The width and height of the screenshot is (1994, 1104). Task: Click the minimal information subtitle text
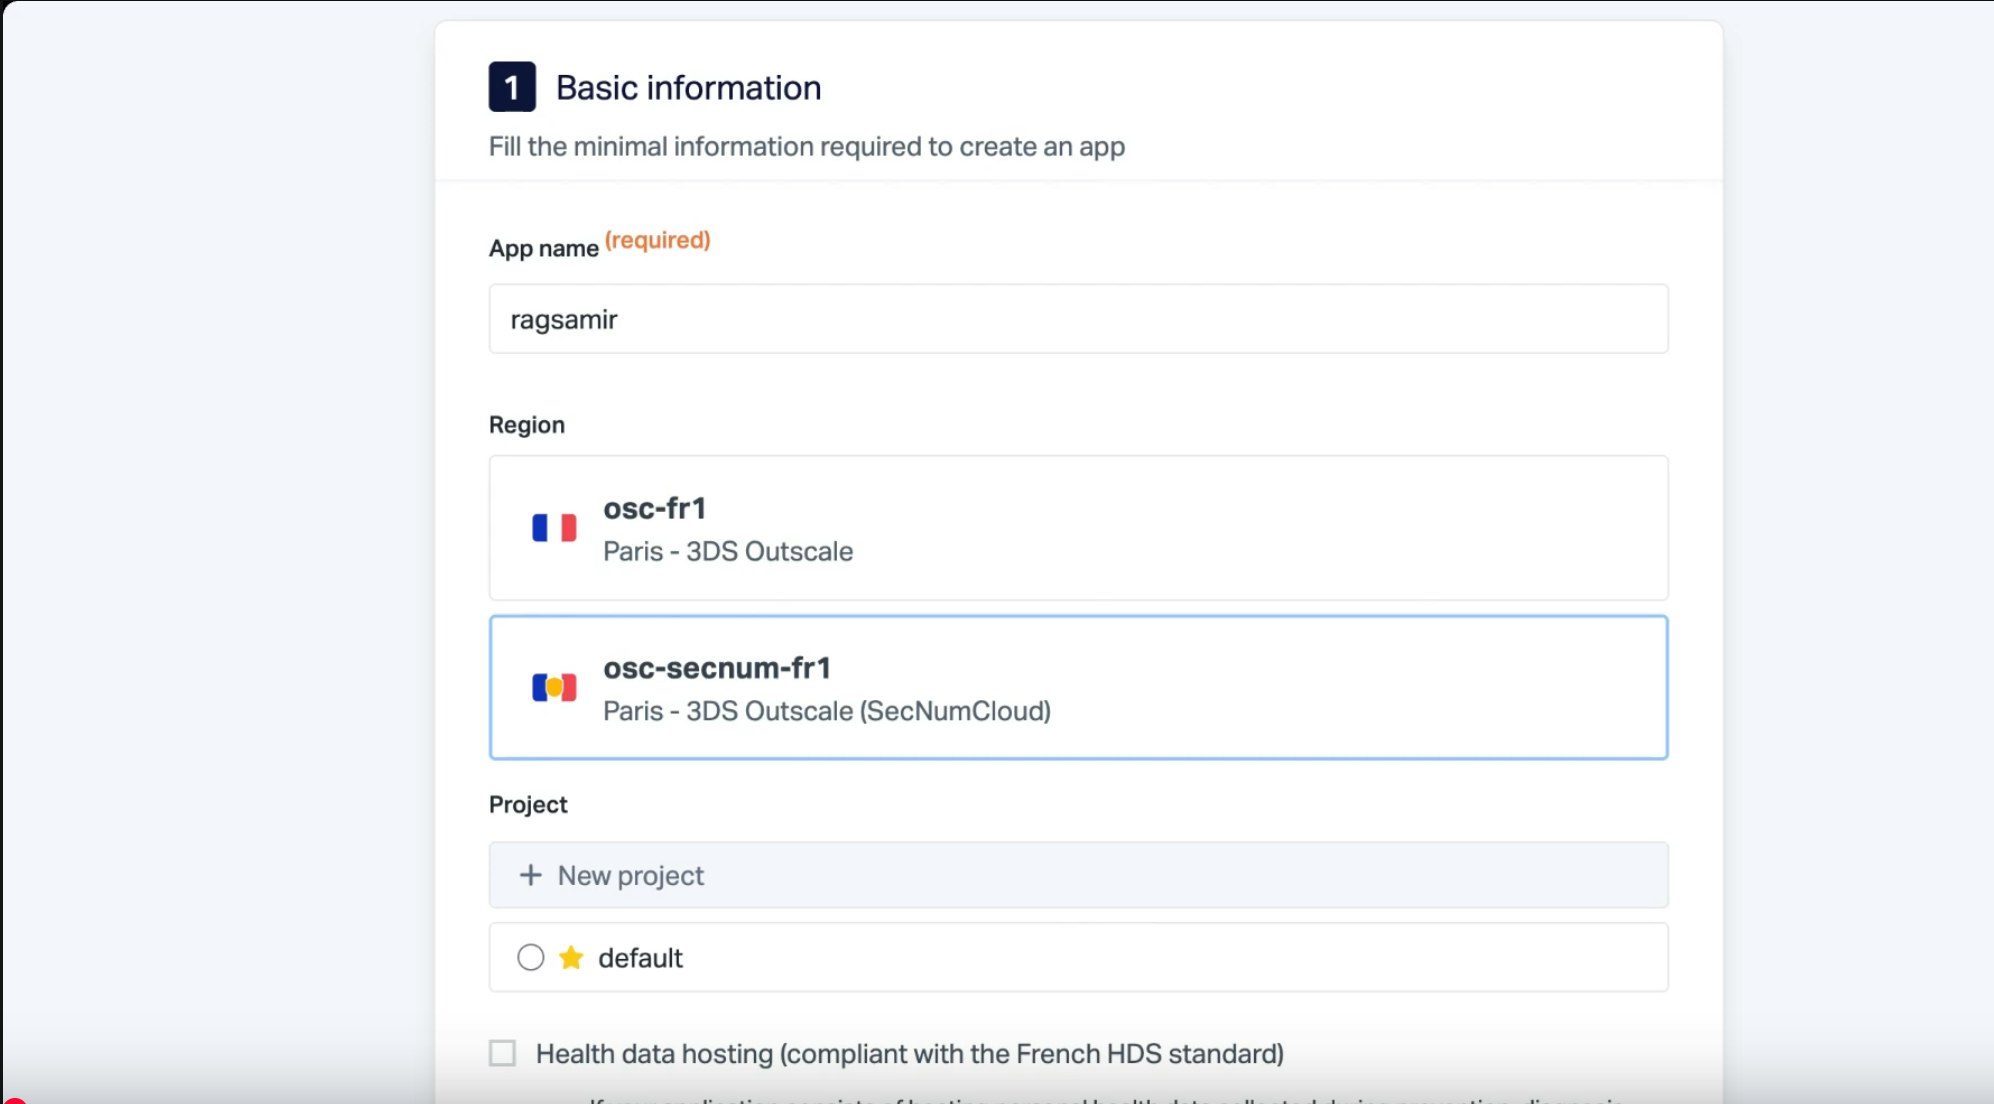(x=806, y=146)
